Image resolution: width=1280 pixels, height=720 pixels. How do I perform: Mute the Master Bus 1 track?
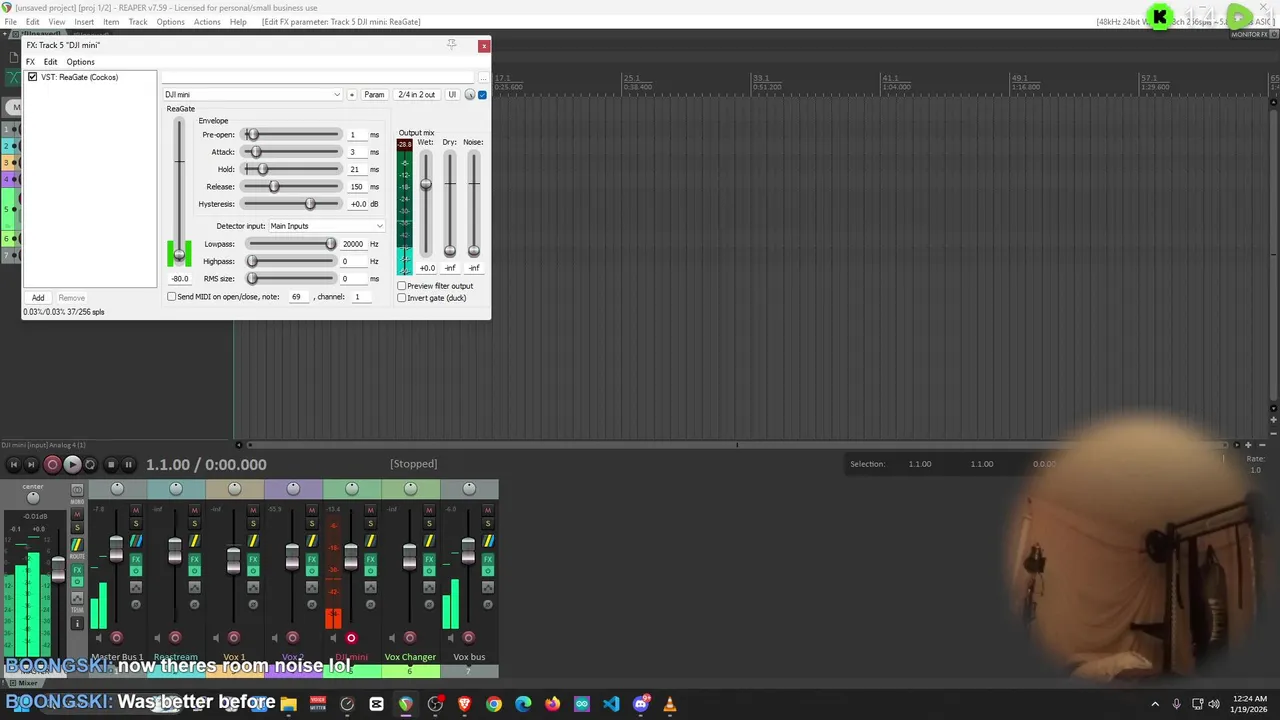click(x=136, y=510)
